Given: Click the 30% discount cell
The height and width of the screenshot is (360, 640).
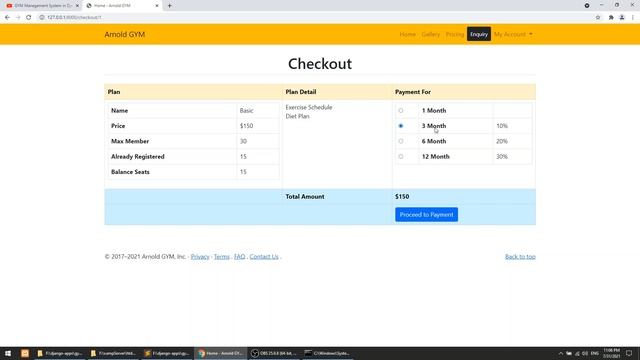Looking at the screenshot, I should 512,156.
